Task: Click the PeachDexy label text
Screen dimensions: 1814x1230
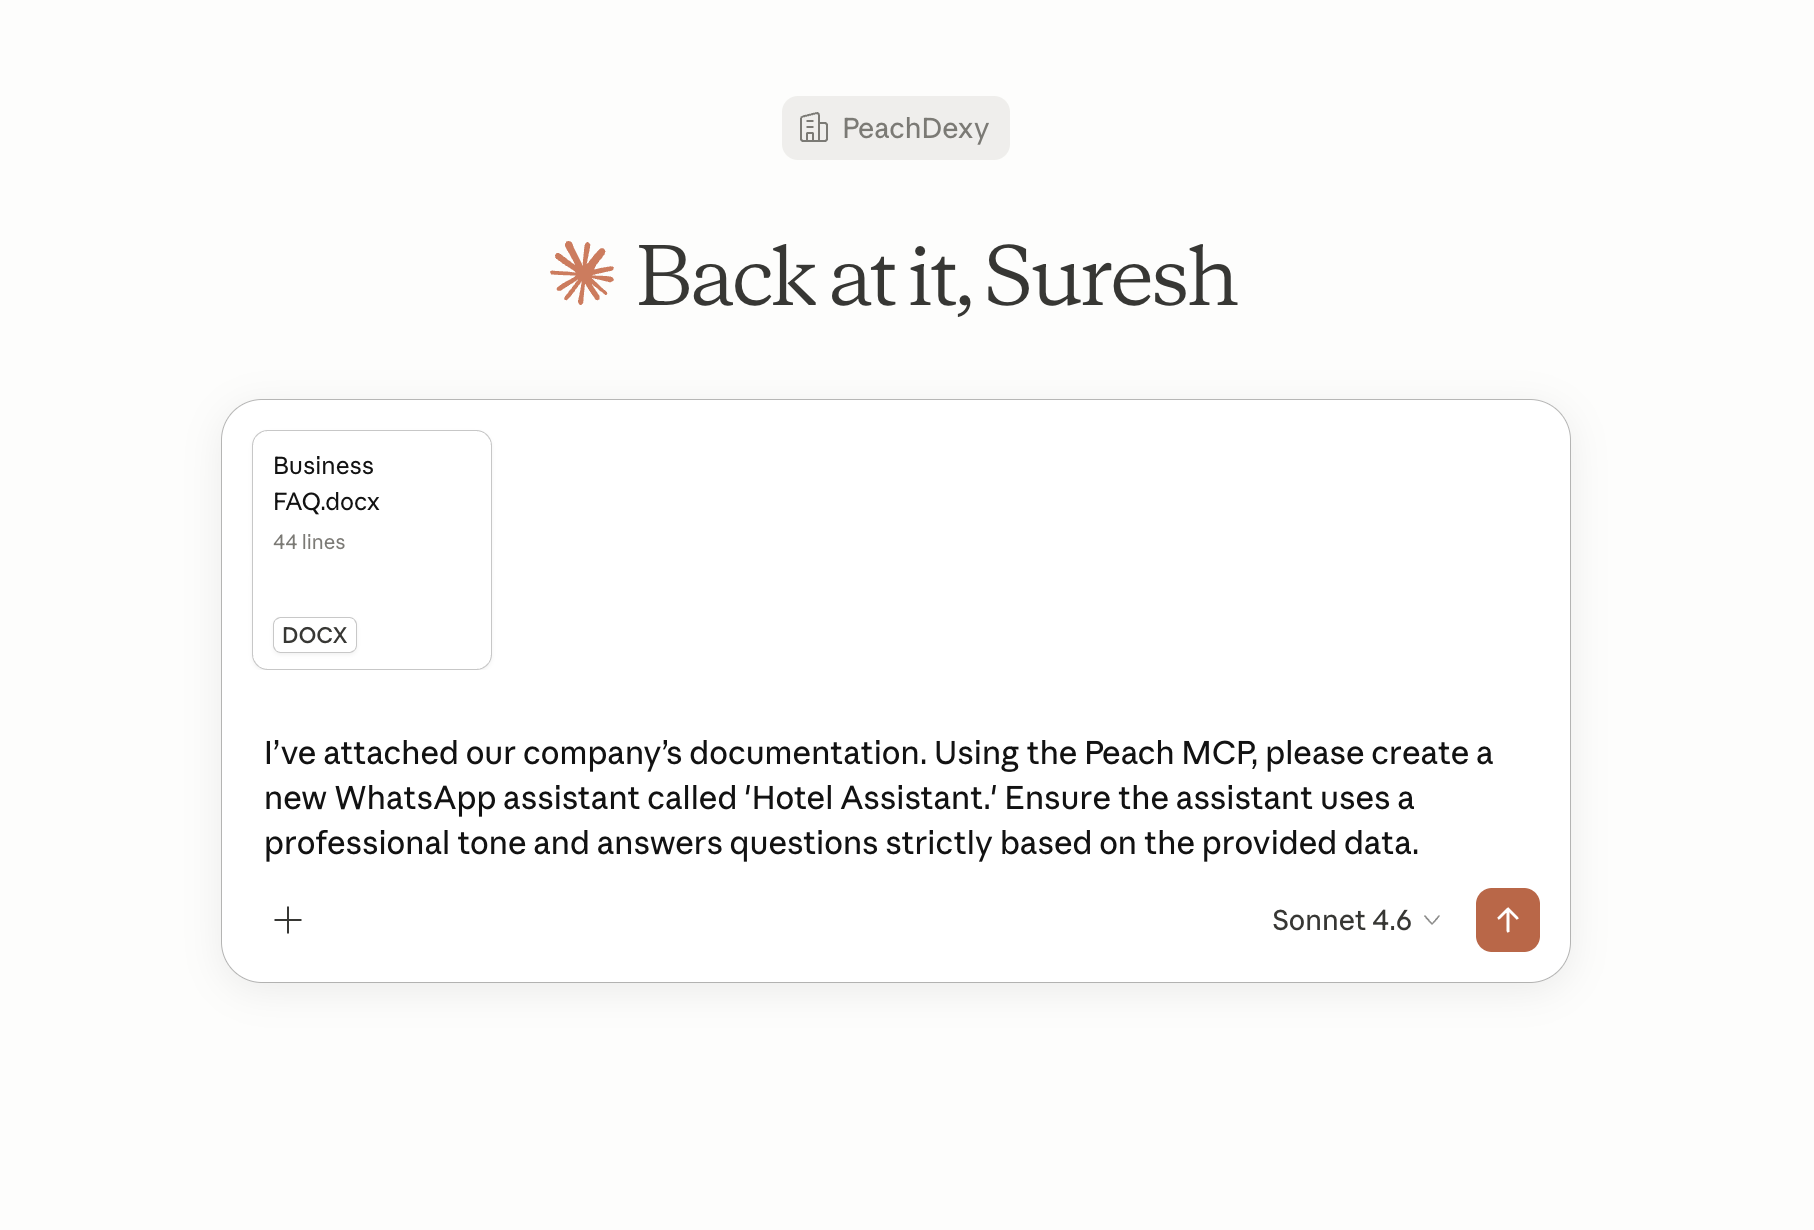Action: pos(916,128)
